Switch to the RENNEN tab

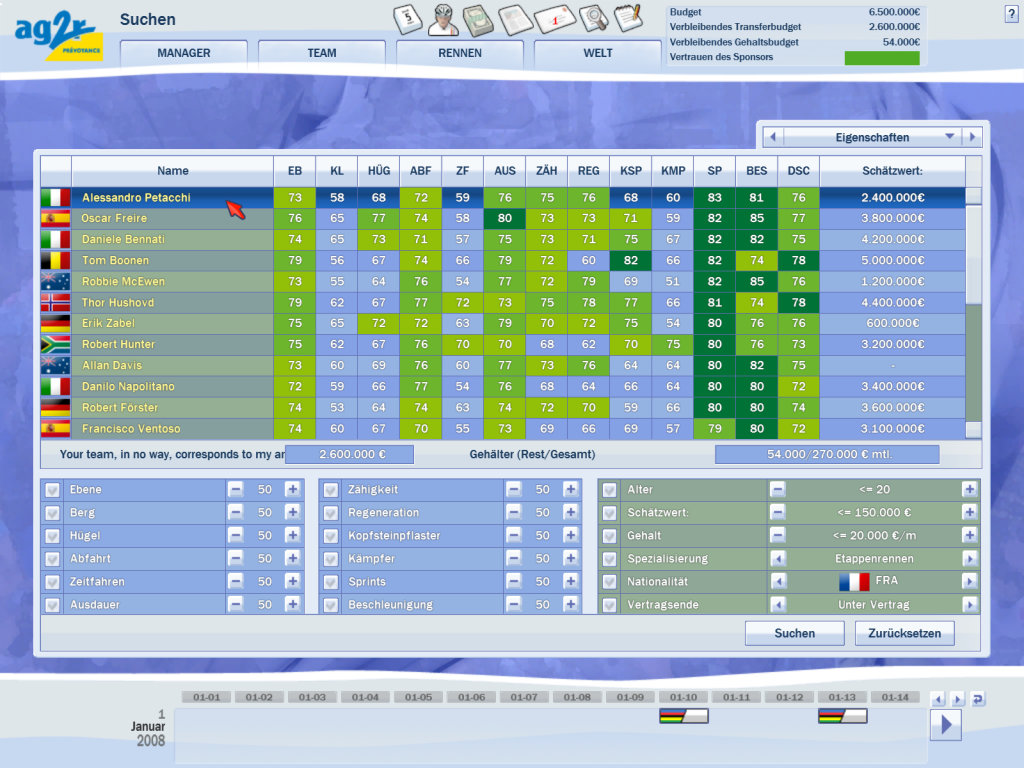tap(460, 53)
